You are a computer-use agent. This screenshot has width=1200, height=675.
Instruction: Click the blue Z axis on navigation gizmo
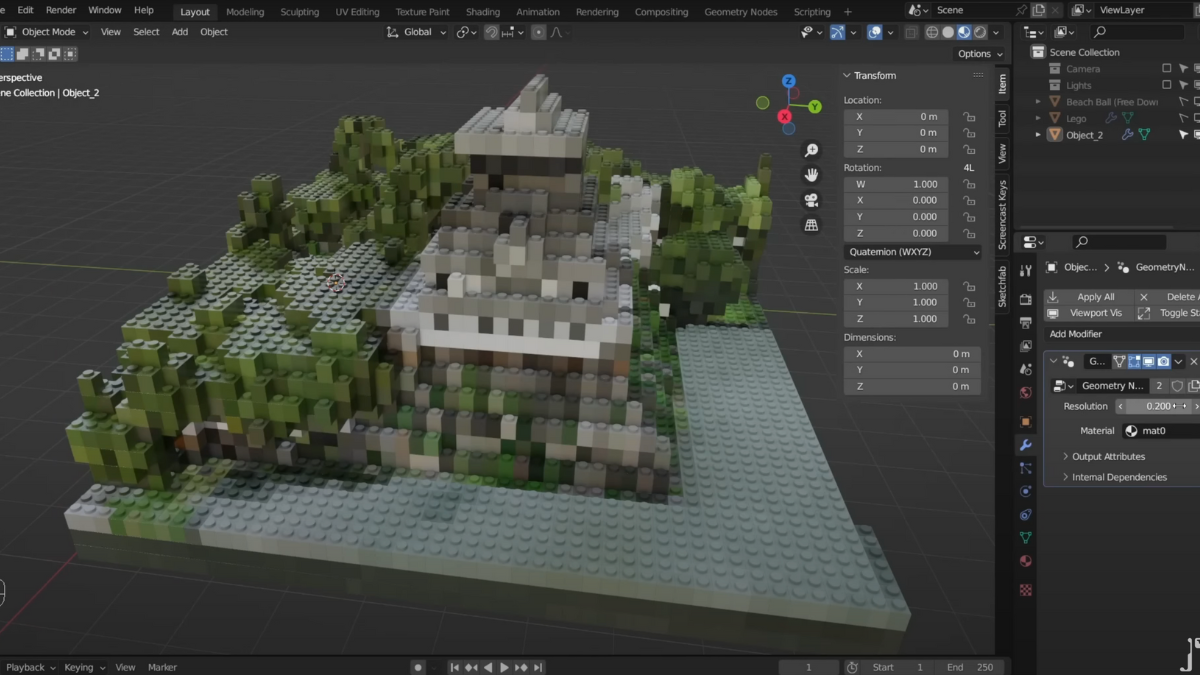(x=788, y=81)
